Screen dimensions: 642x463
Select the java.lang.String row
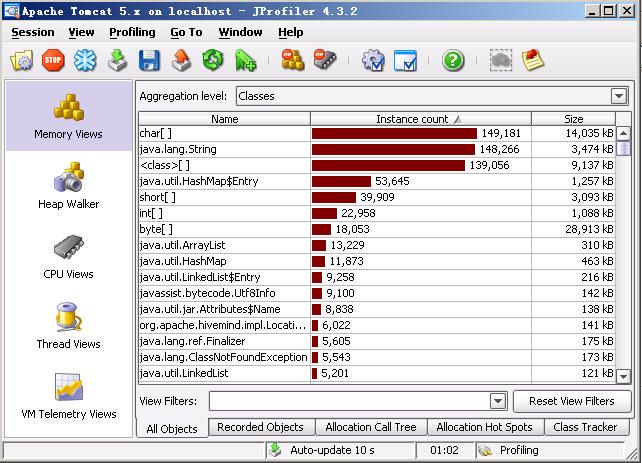[x=377, y=149]
